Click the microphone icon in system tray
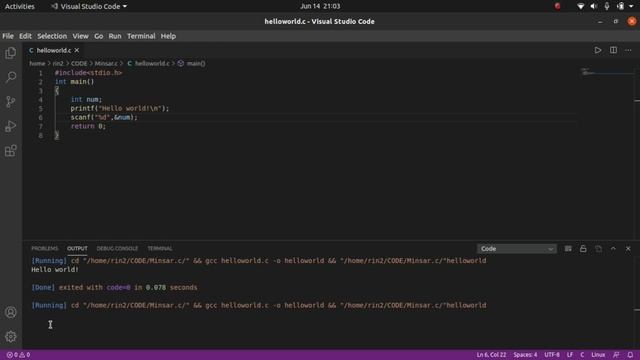640x360 pixels. [607, 6]
